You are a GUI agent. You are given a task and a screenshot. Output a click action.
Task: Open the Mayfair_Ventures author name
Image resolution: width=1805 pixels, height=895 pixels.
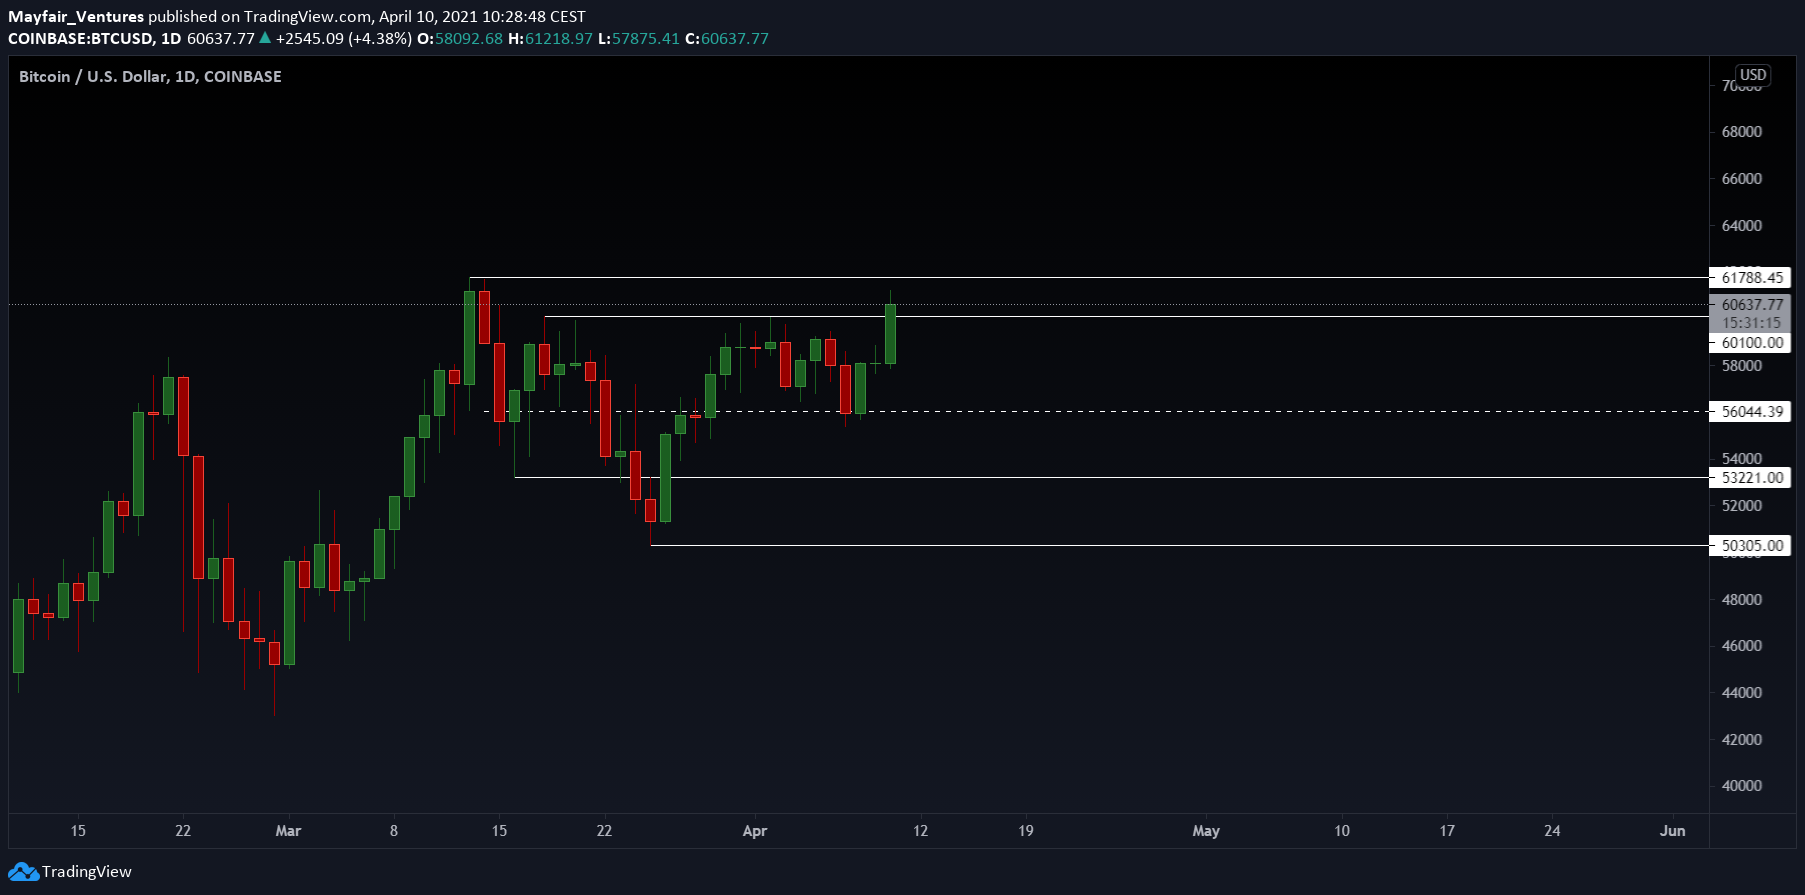(76, 17)
